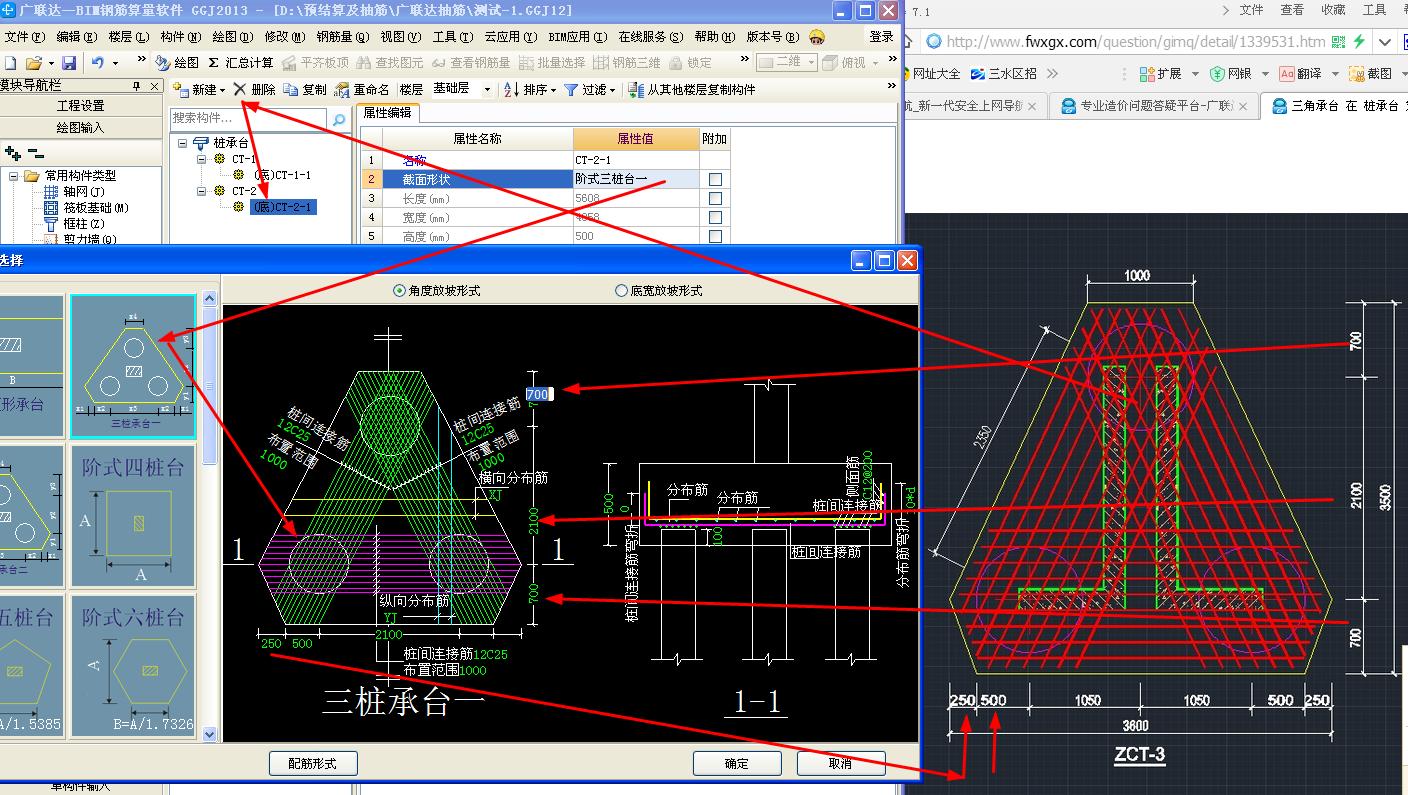Click the New file icon in toolbar
Image resolution: width=1408 pixels, height=795 pixels.
point(10,62)
